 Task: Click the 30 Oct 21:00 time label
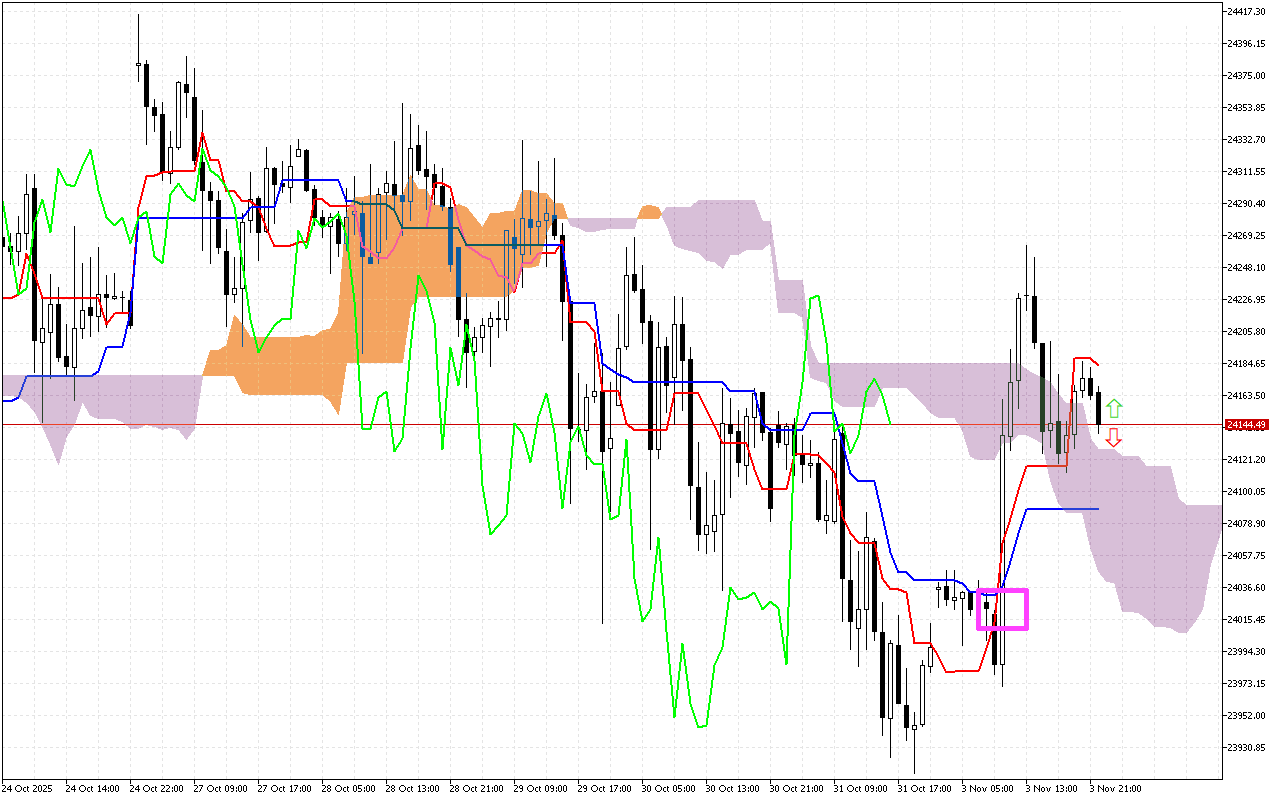(795, 788)
